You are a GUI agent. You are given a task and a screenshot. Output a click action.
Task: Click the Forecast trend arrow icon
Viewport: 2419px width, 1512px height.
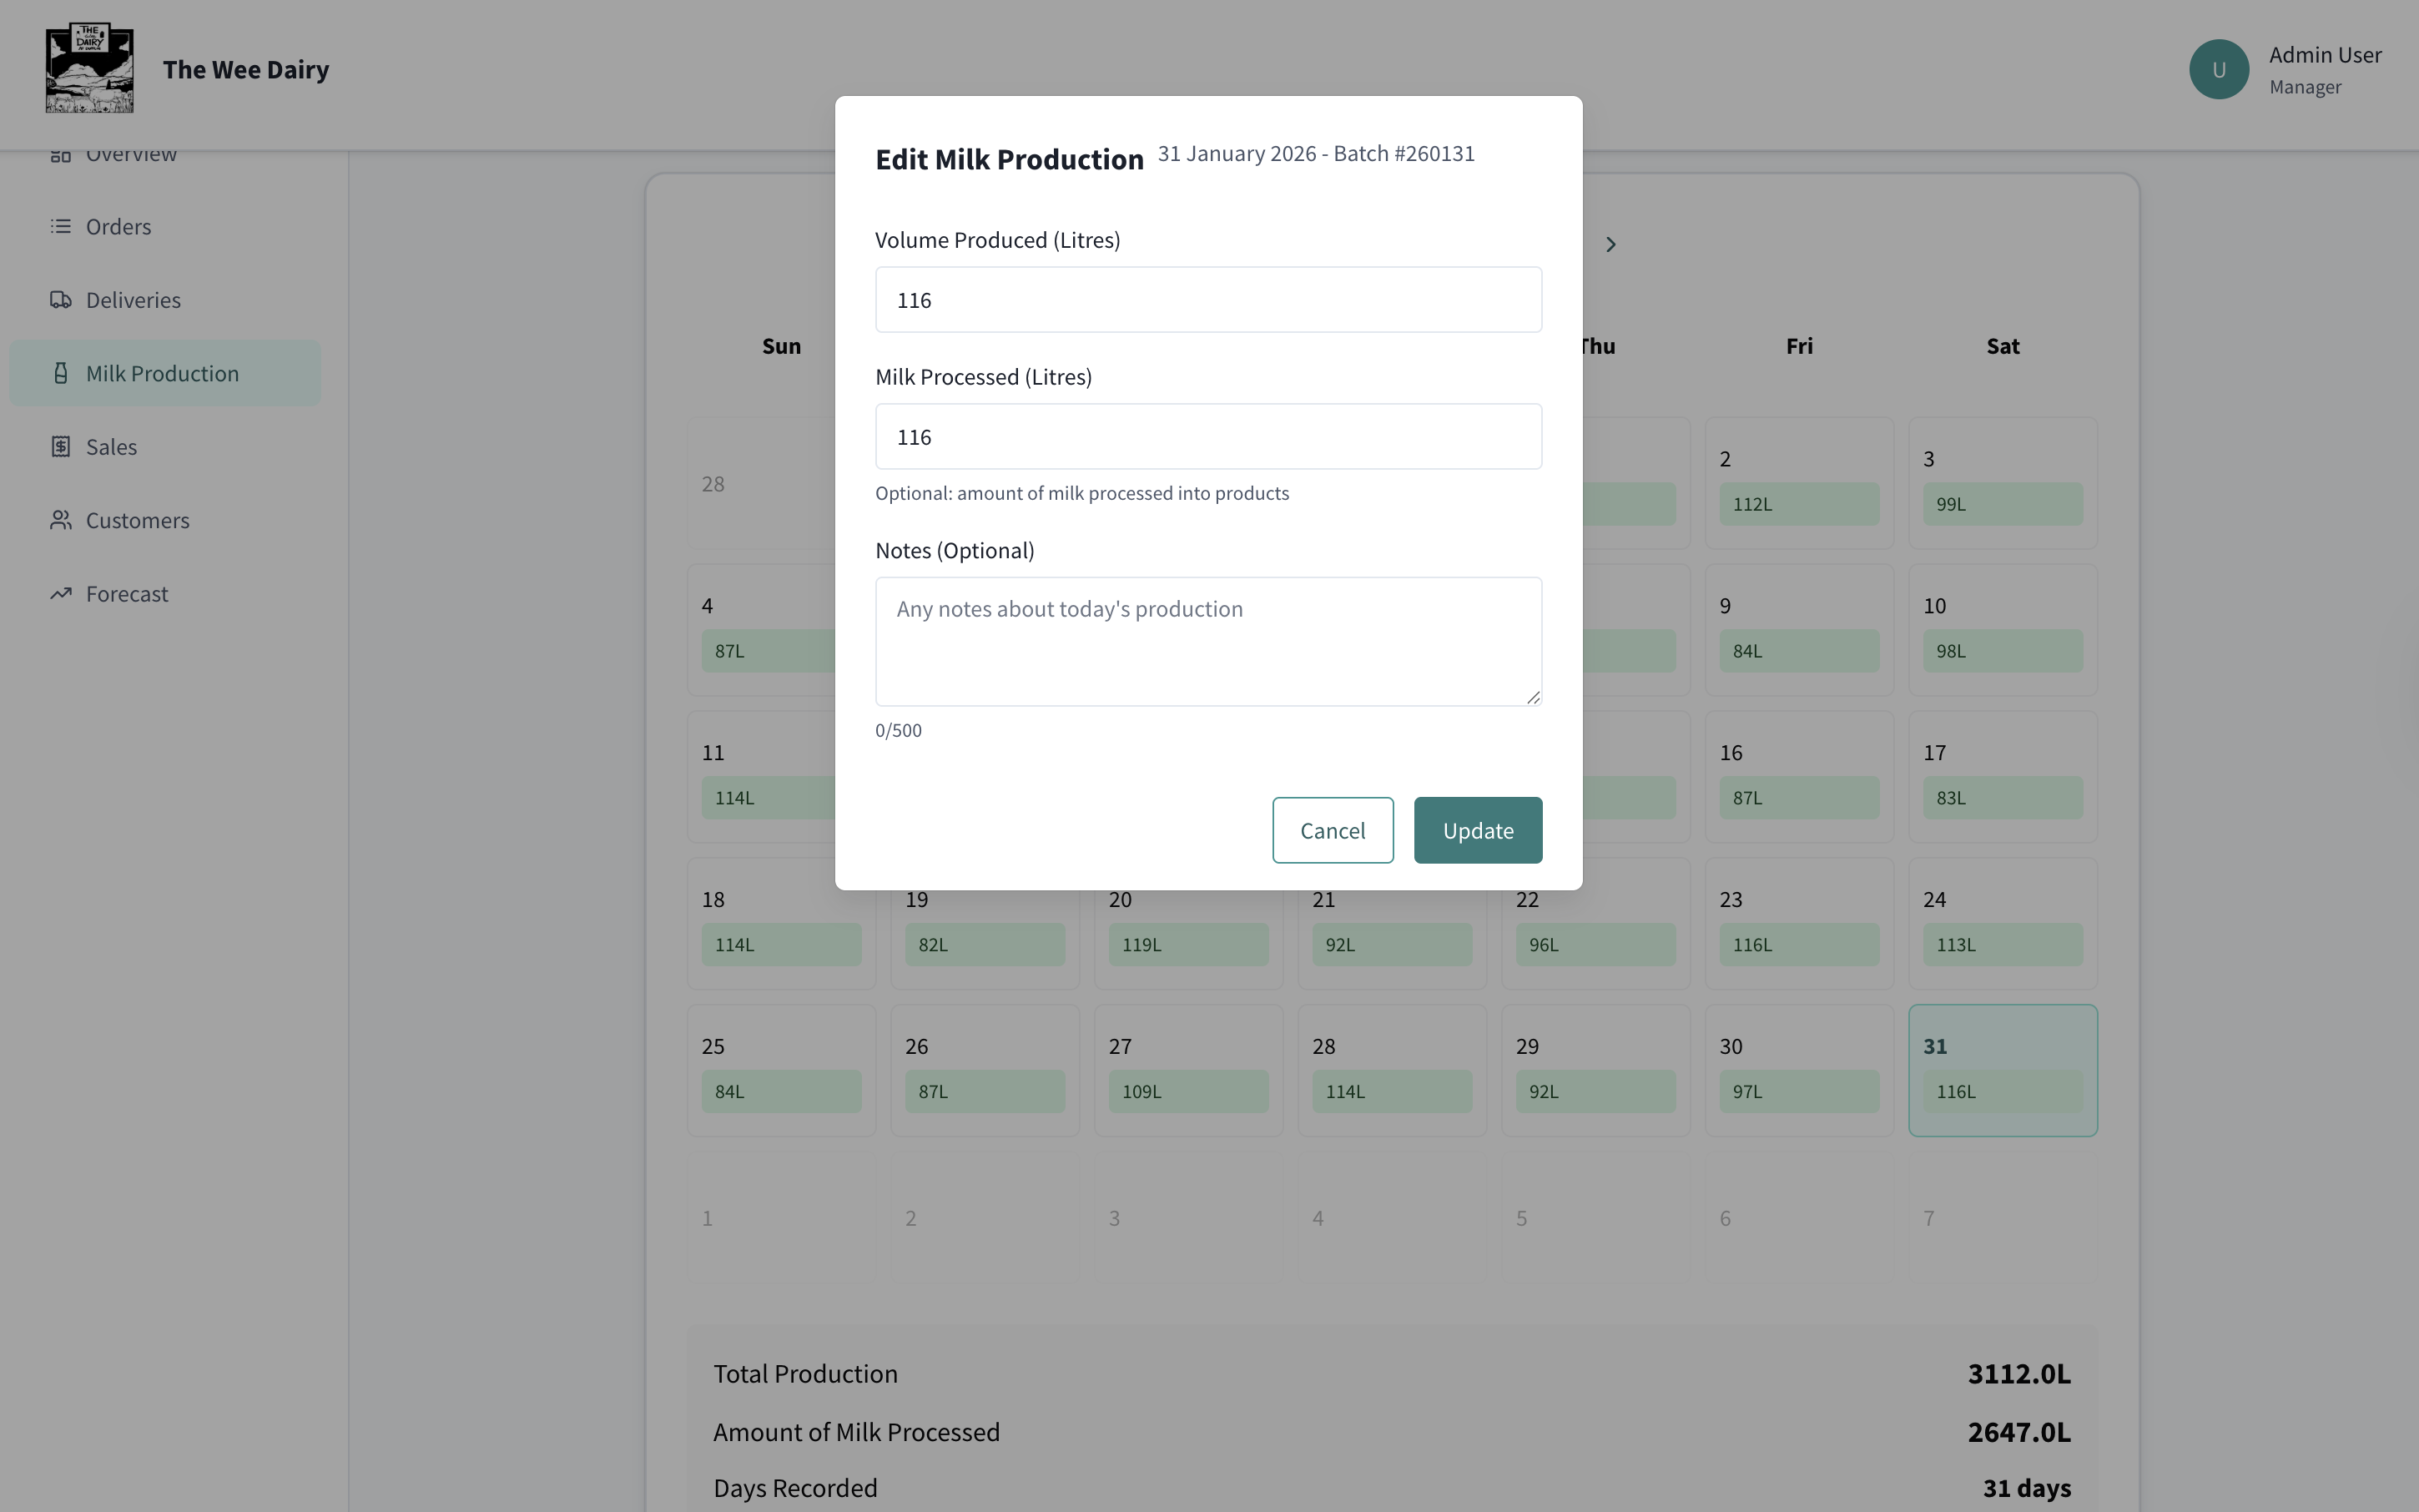[x=60, y=594]
